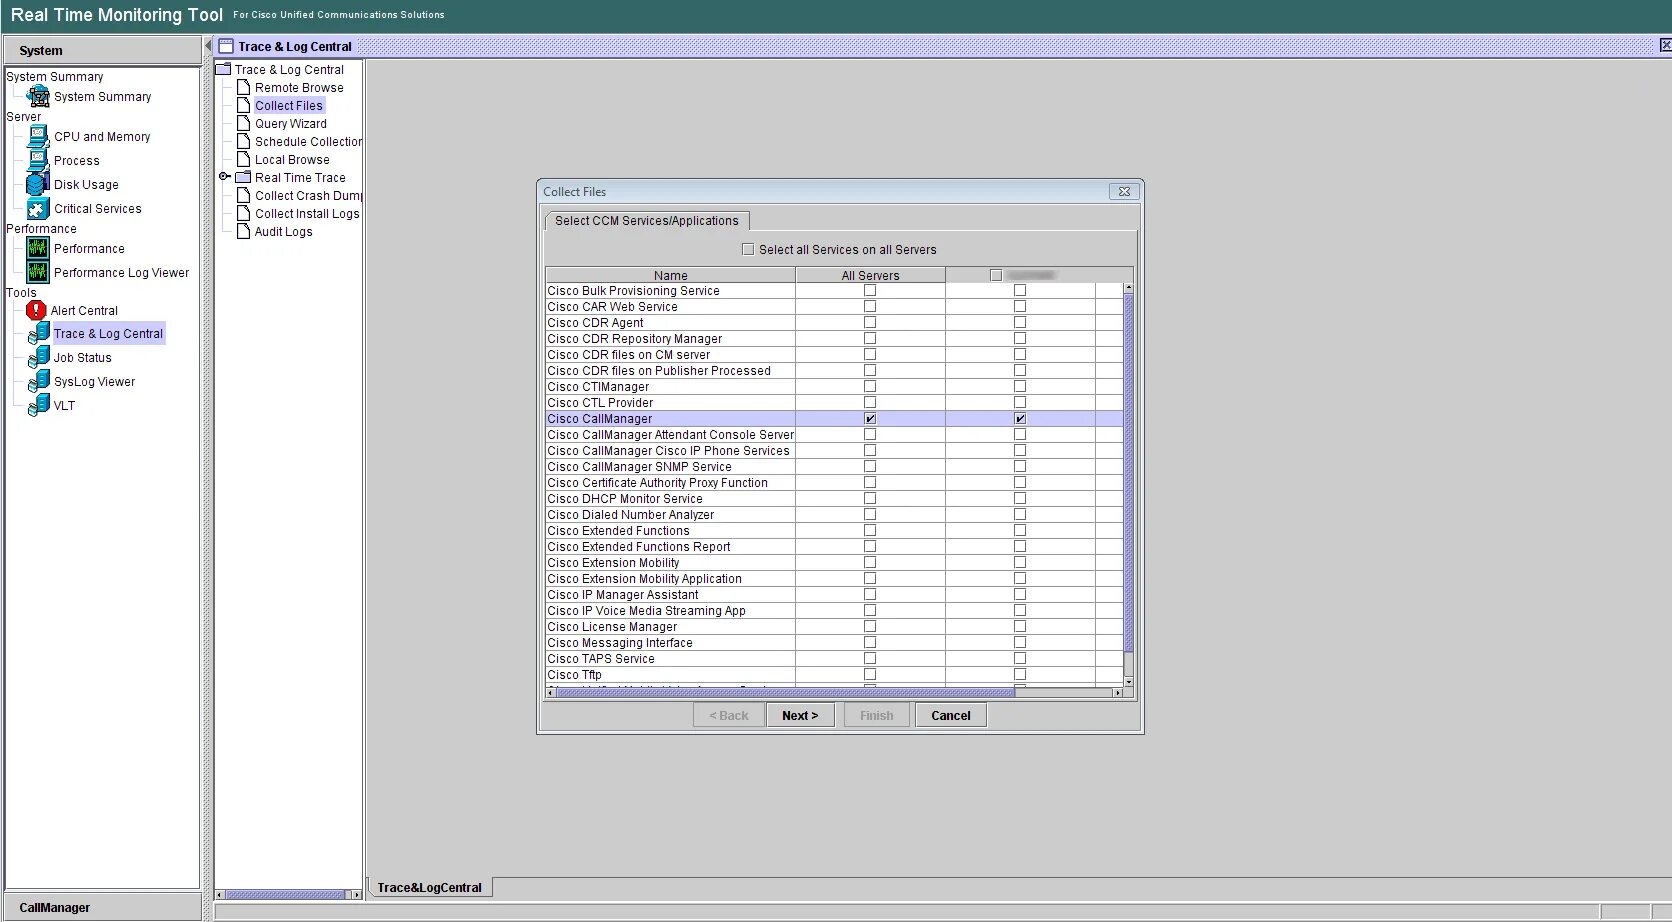The width and height of the screenshot is (1672, 922).
Task: Launch the VLT tool icon
Action: tap(38, 405)
